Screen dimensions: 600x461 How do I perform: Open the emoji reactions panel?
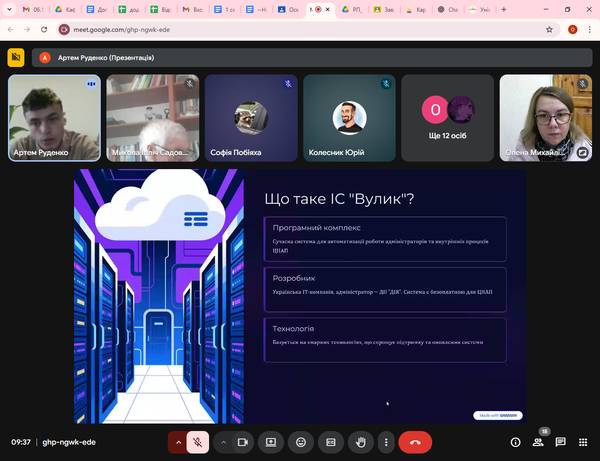click(300, 441)
